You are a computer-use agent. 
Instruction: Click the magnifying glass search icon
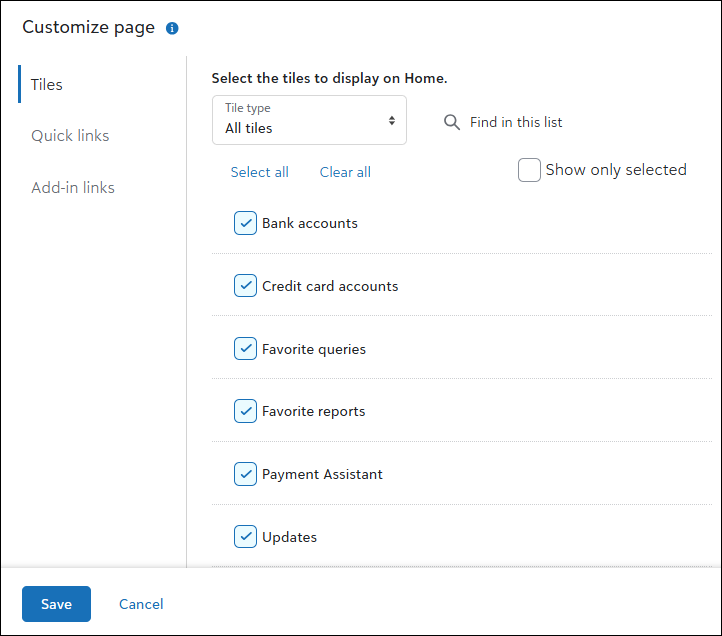(x=452, y=122)
